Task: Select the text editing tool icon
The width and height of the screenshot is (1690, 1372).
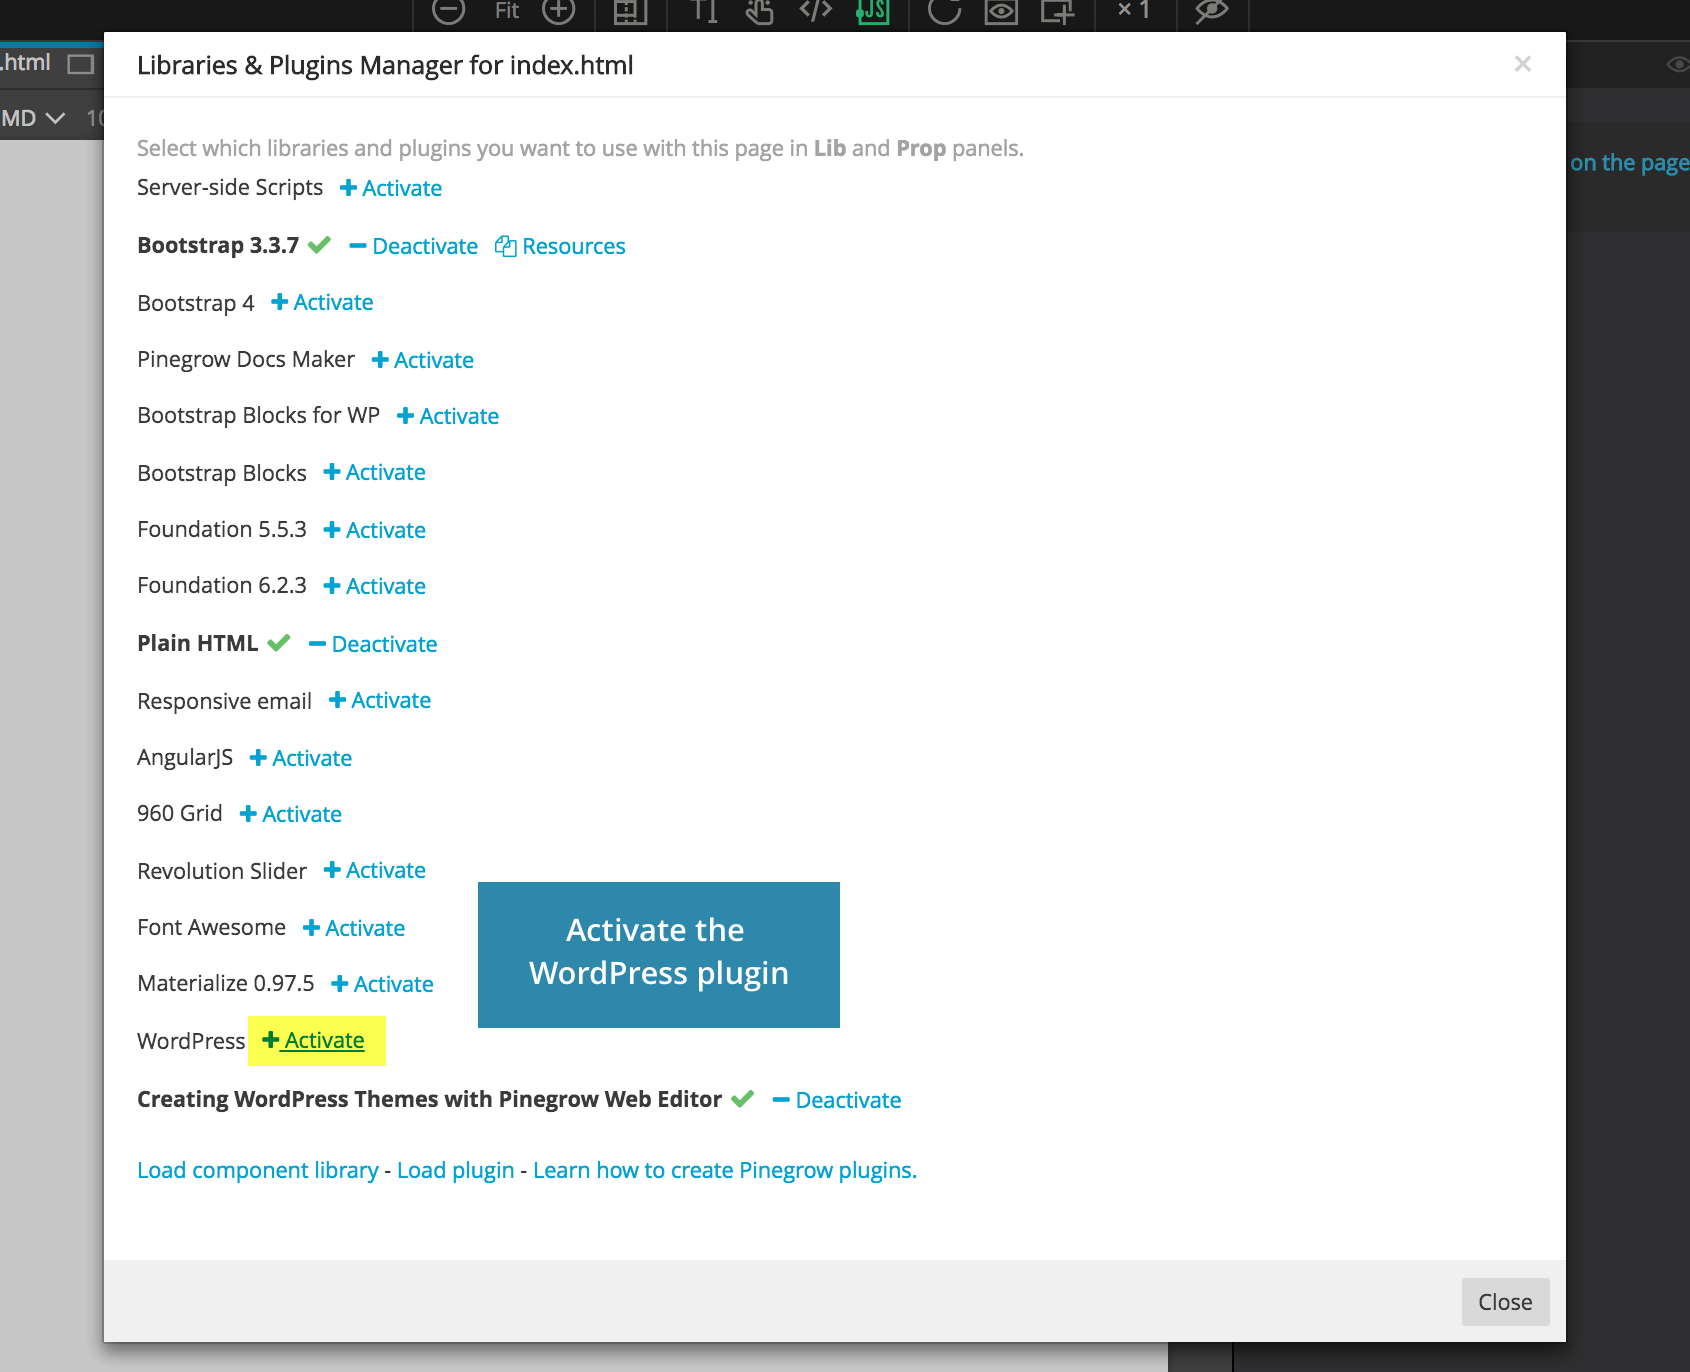Action: point(705,11)
